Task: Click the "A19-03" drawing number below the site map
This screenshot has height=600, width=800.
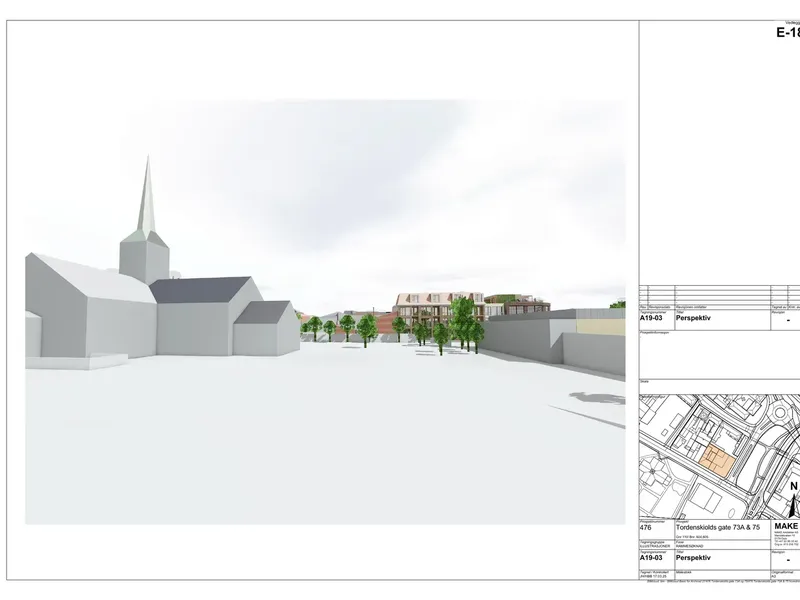Action: [651, 558]
